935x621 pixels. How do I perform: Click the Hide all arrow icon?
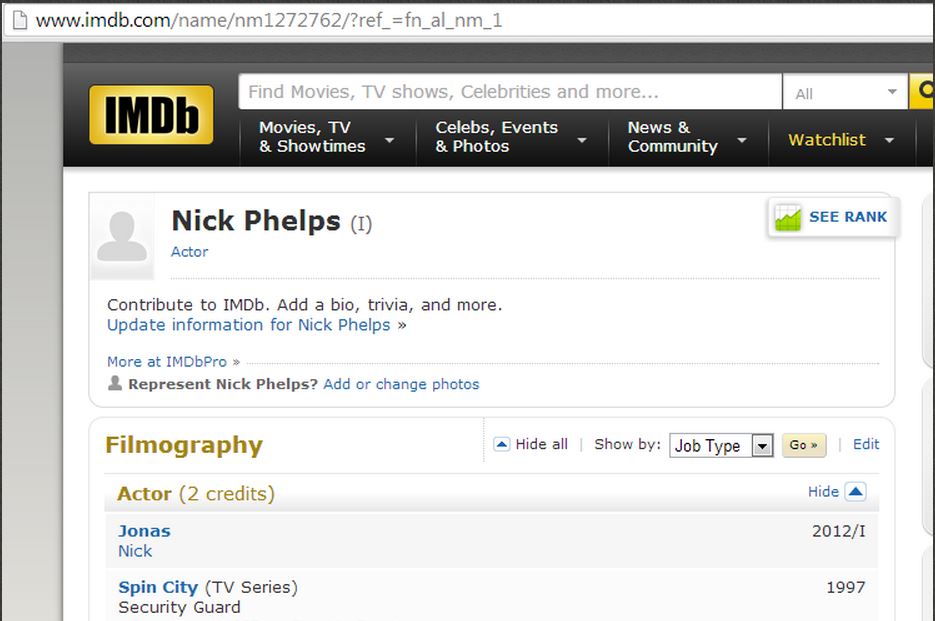click(x=501, y=444)
